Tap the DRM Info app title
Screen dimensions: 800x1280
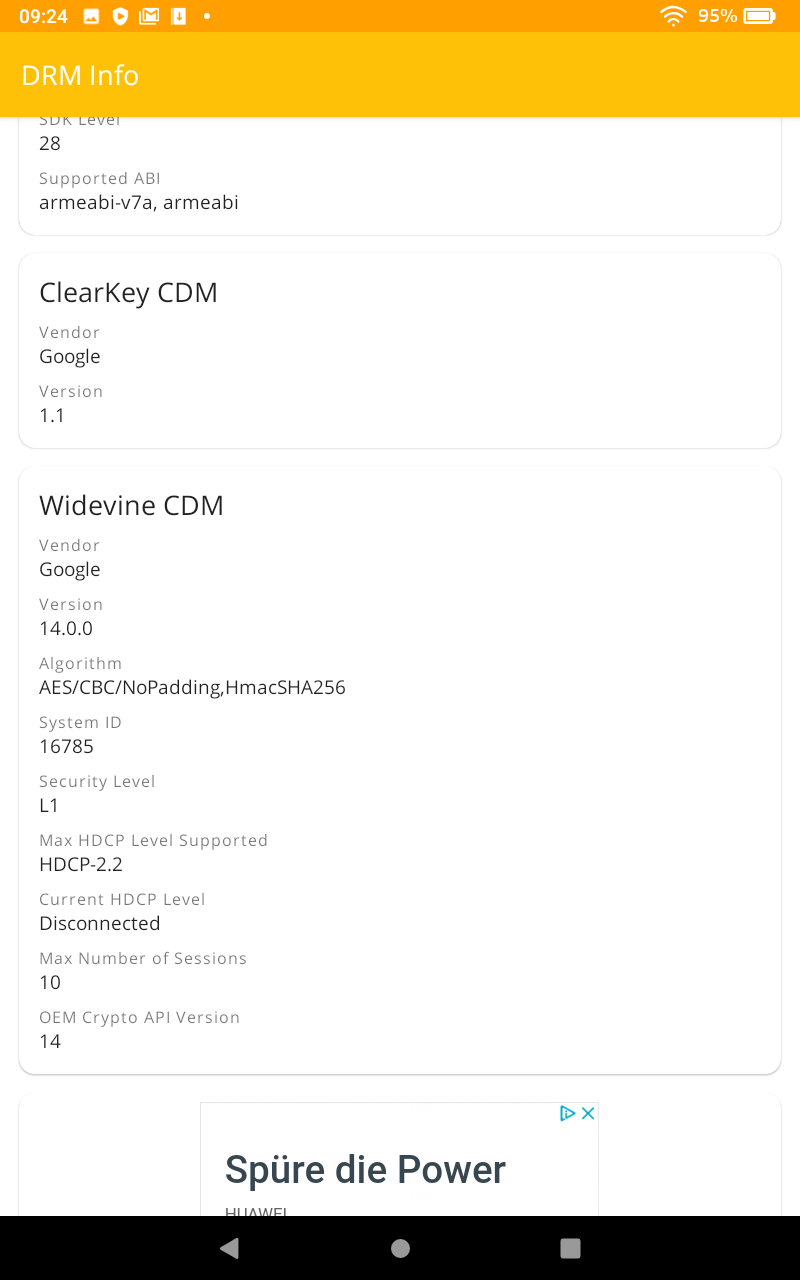(80, 75)
